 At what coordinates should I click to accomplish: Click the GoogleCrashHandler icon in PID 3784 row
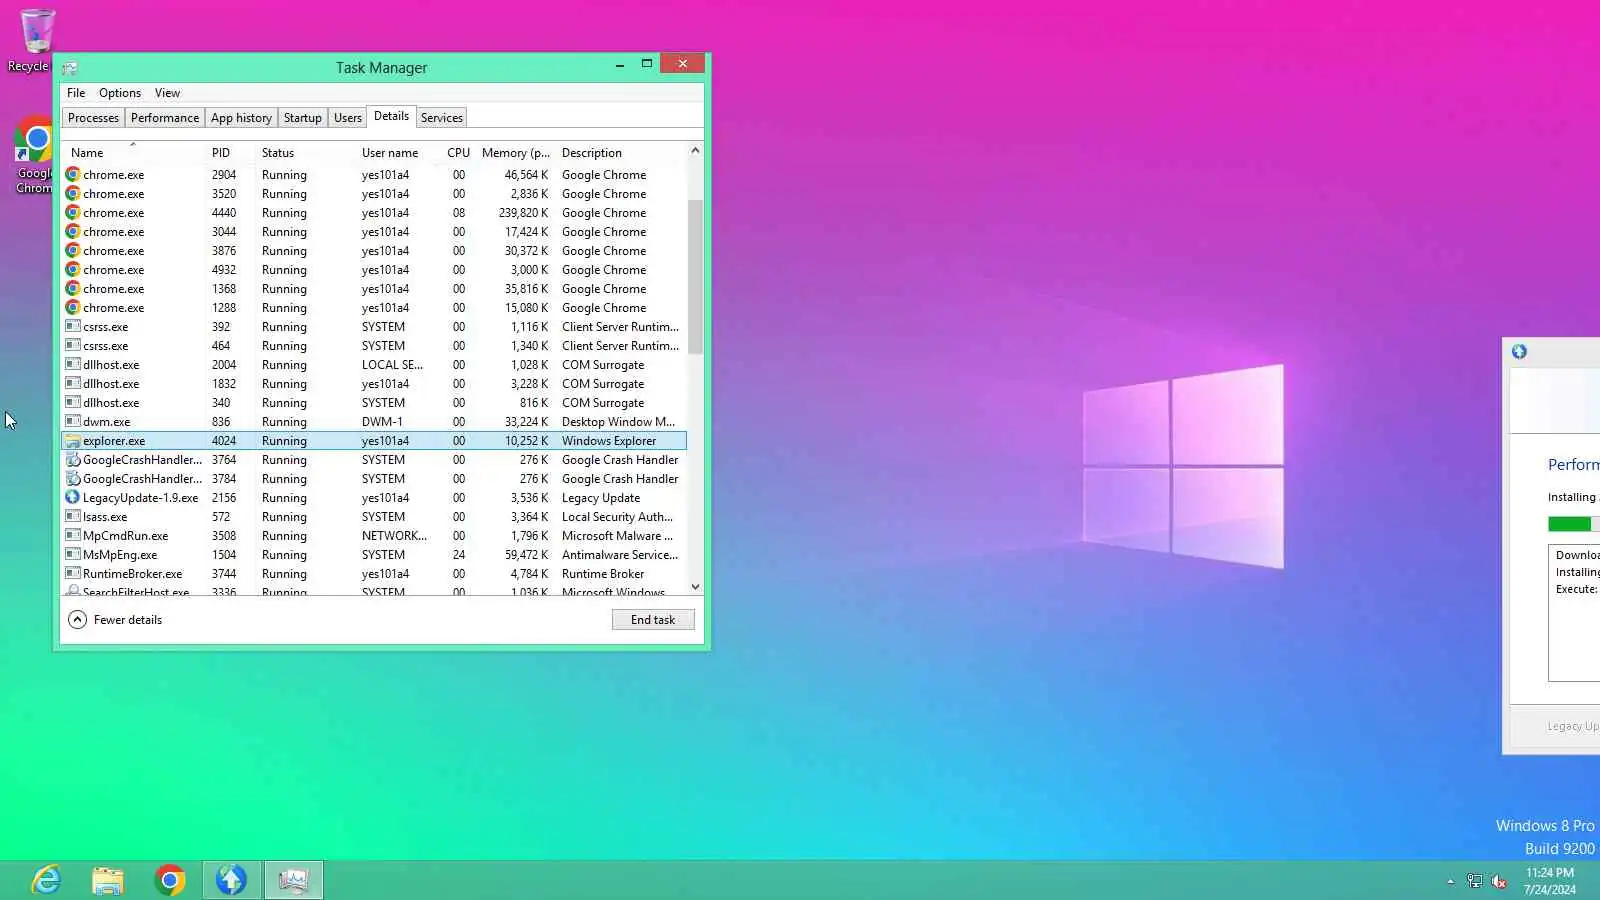coord(73,479)
